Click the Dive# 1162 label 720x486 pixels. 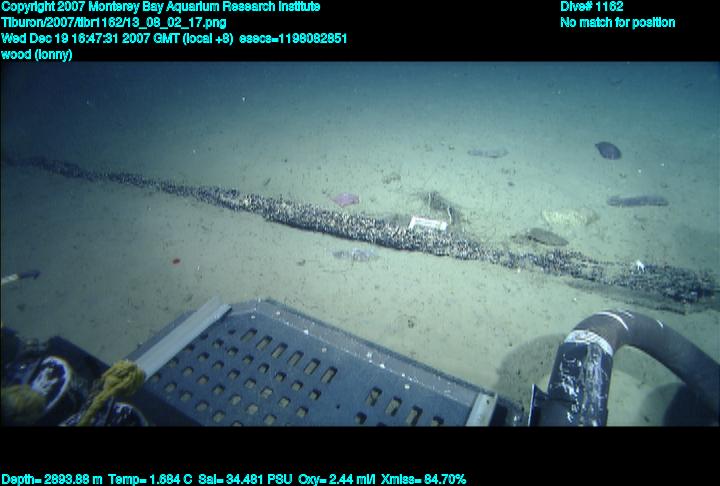(592, 7)
